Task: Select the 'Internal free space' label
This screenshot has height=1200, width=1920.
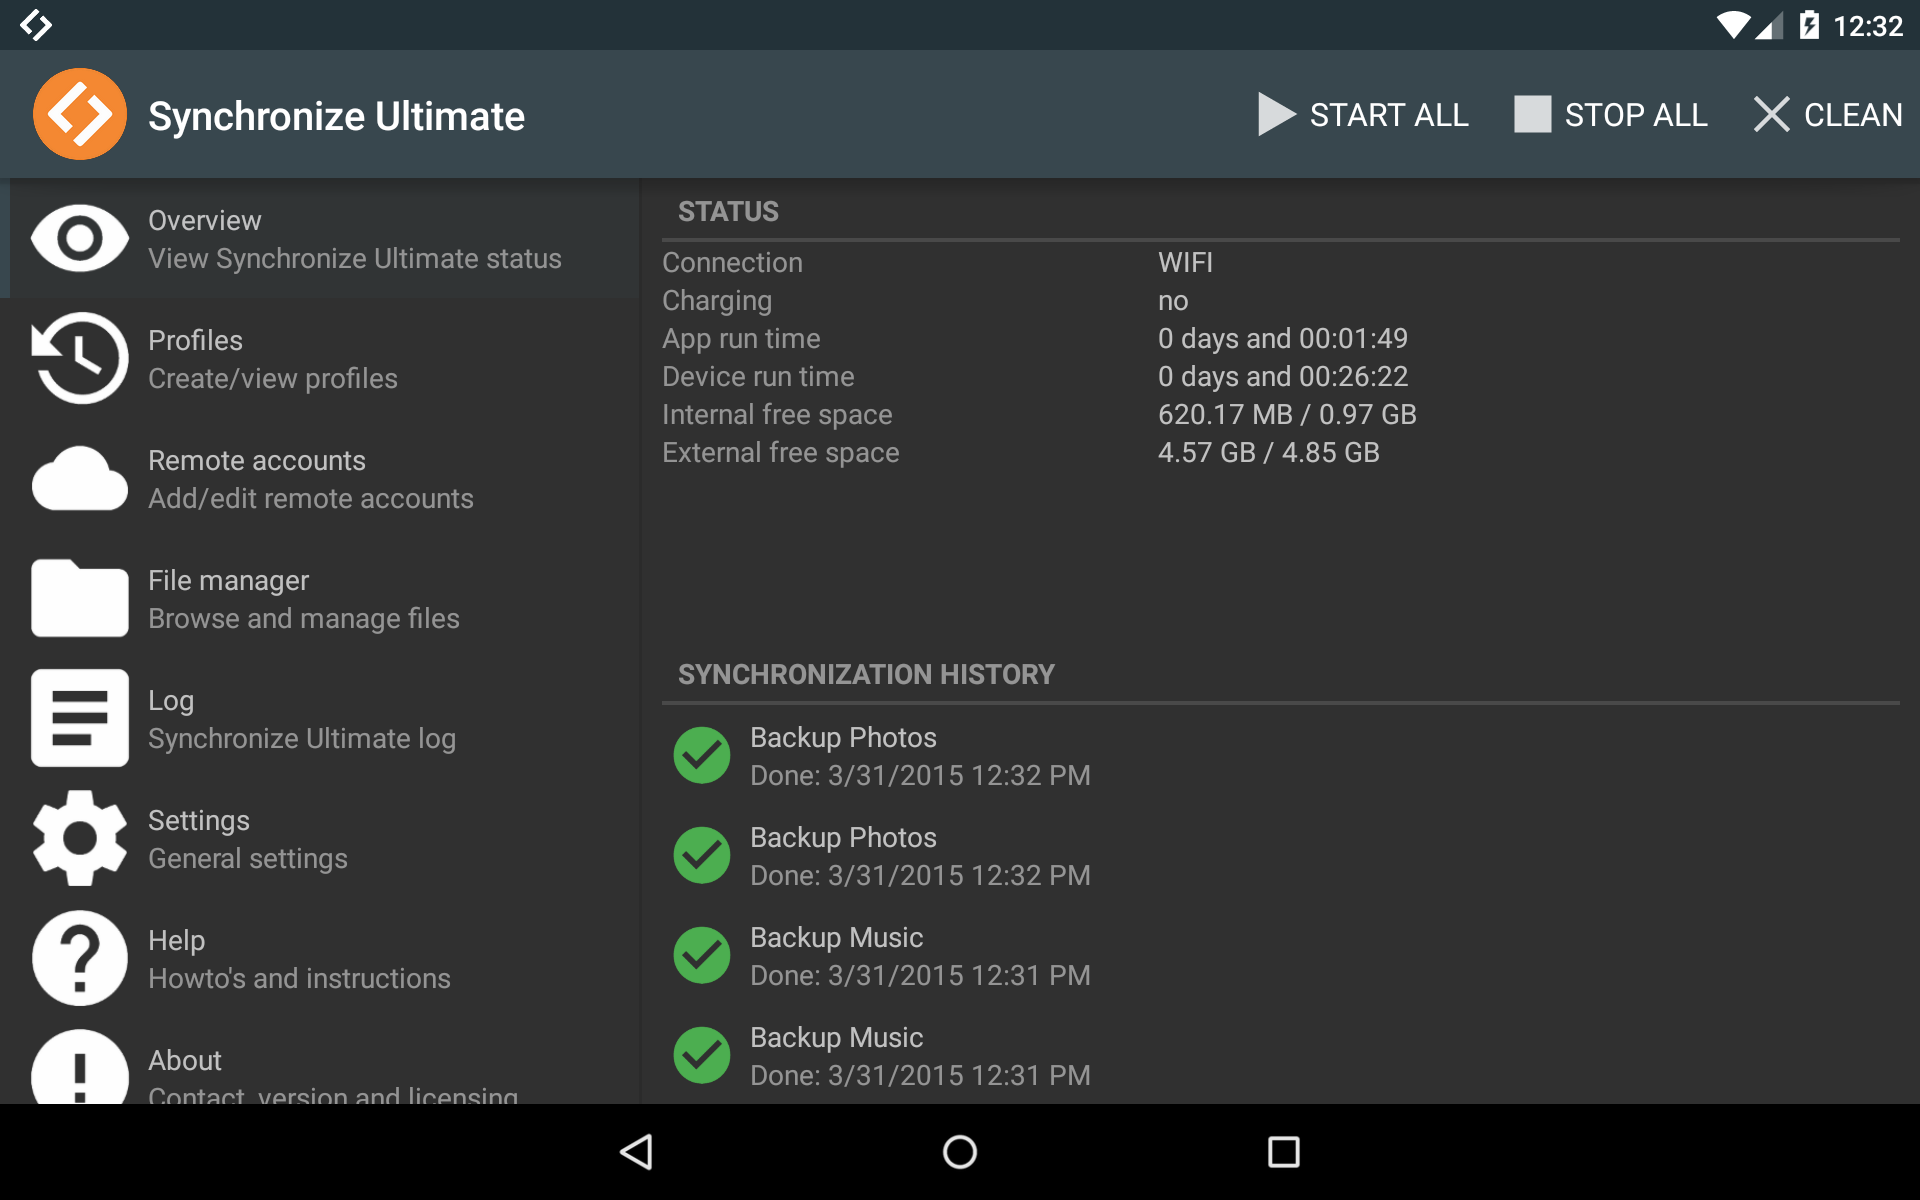Action: click(777, 414)
